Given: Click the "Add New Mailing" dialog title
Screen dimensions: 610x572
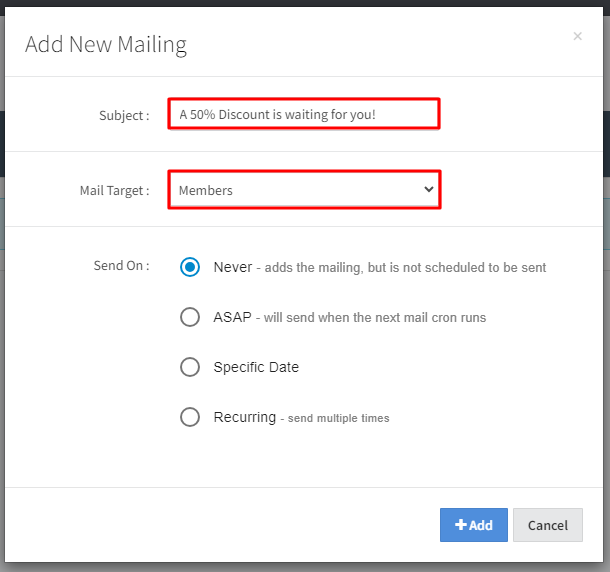Looking at the screenshot, I should click(106, 44).
